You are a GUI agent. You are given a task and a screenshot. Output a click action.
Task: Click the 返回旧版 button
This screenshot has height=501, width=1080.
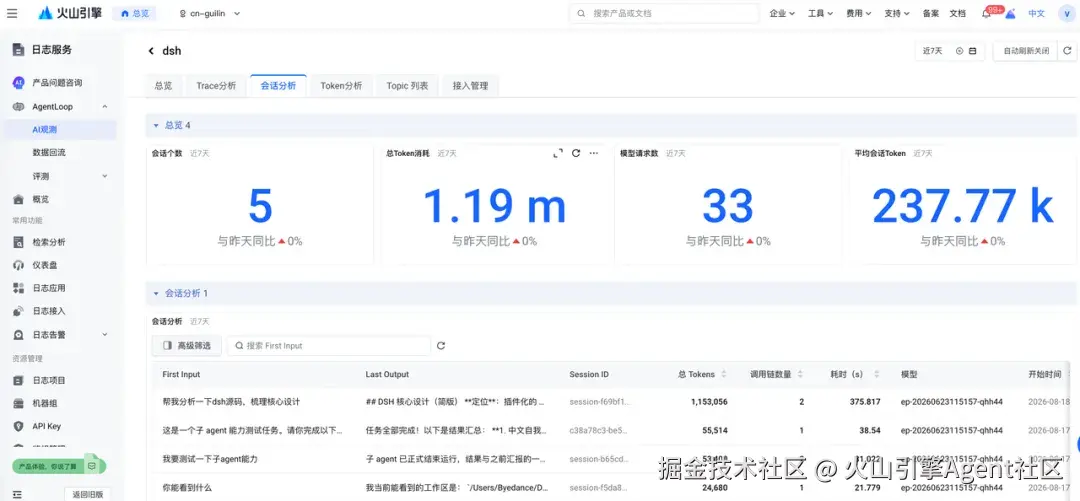[x=87, y=493]
